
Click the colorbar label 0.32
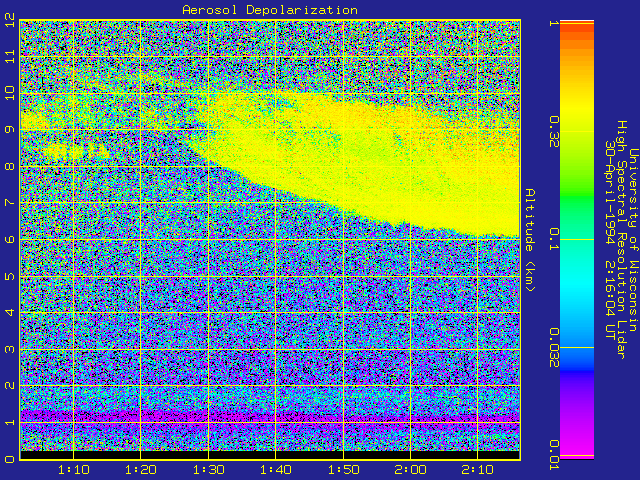tap(554, 131)
